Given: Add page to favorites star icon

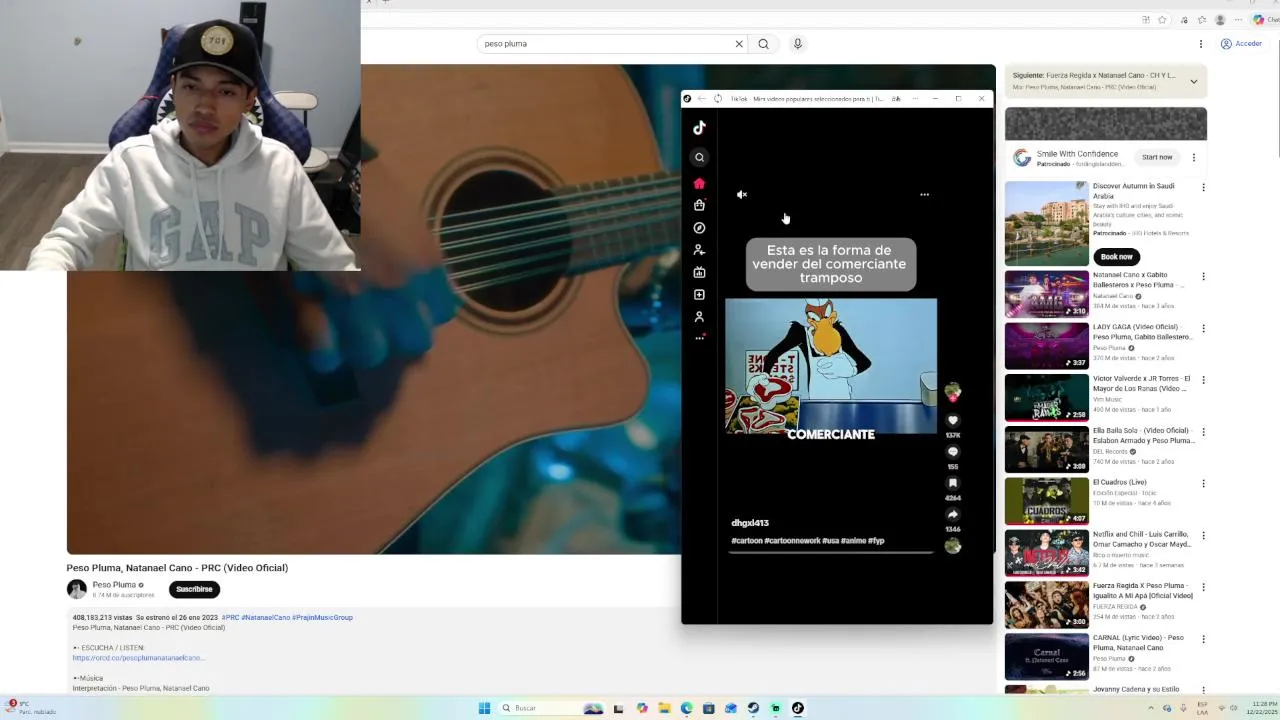Looking at the screenshot, I should coord(1162,20).
